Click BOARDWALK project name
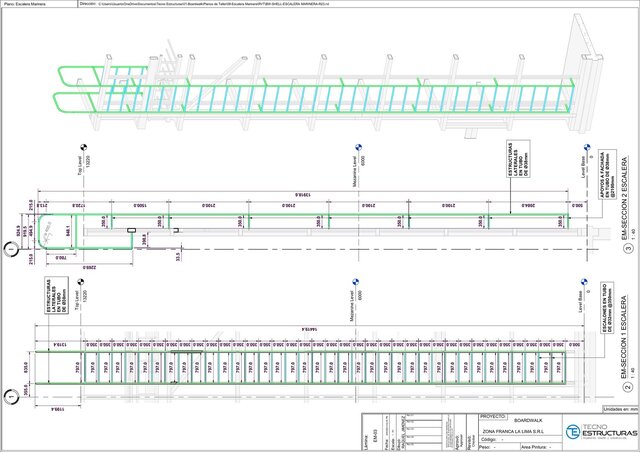 coord(528,420)
